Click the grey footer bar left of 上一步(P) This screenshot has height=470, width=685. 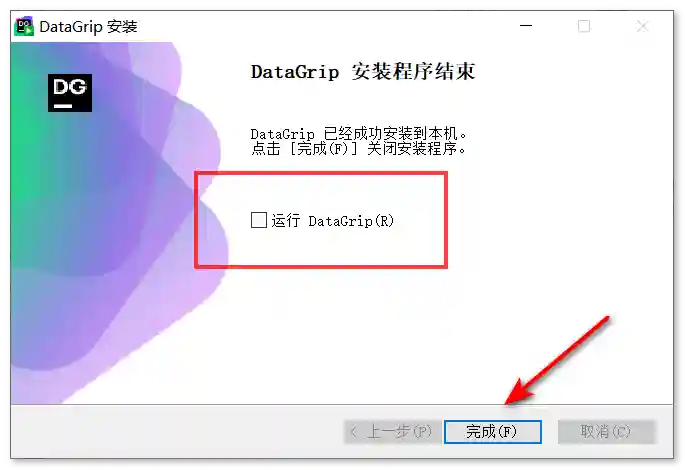tap(175, 432)
